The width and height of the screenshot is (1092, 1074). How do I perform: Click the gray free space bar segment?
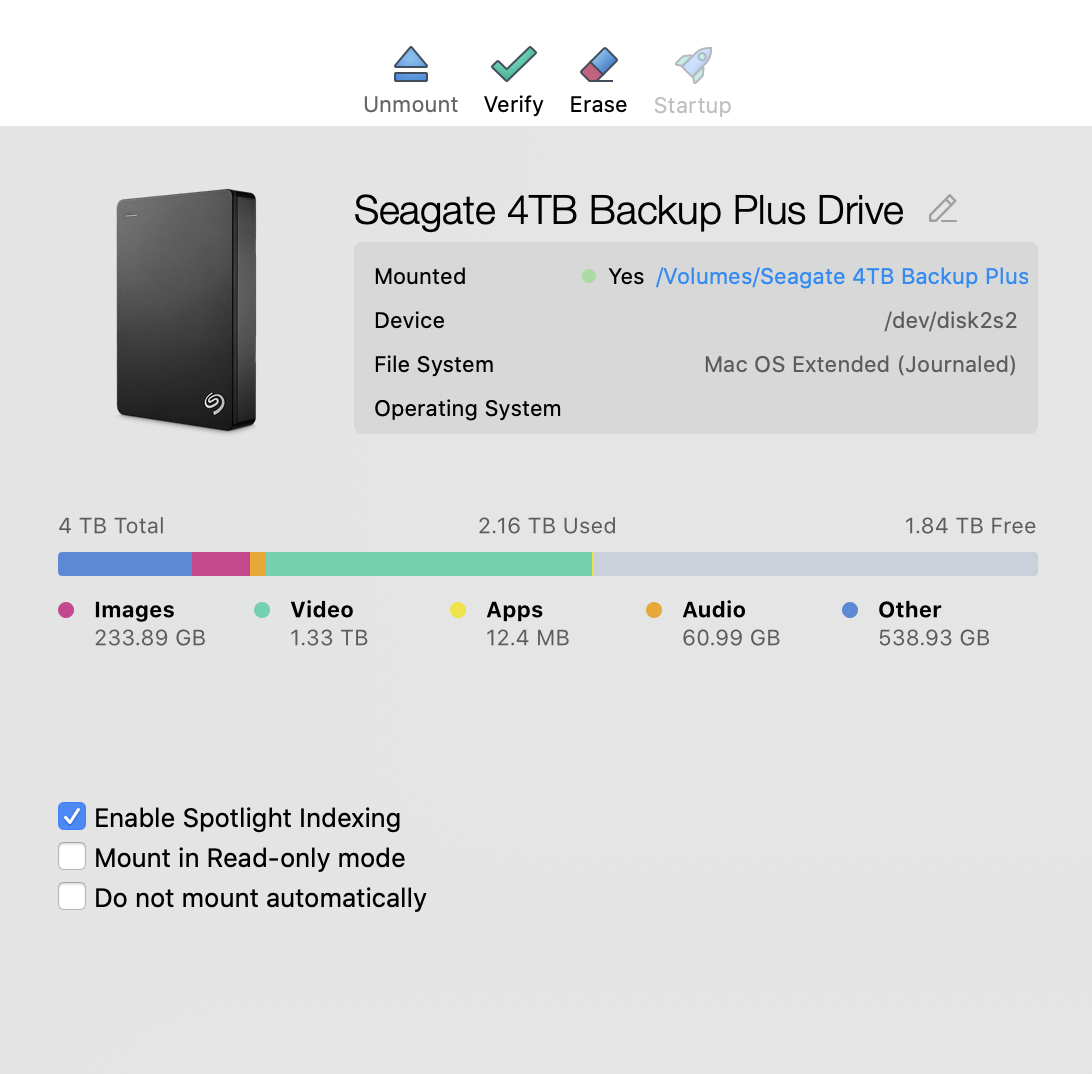click(x=816, y=564)
